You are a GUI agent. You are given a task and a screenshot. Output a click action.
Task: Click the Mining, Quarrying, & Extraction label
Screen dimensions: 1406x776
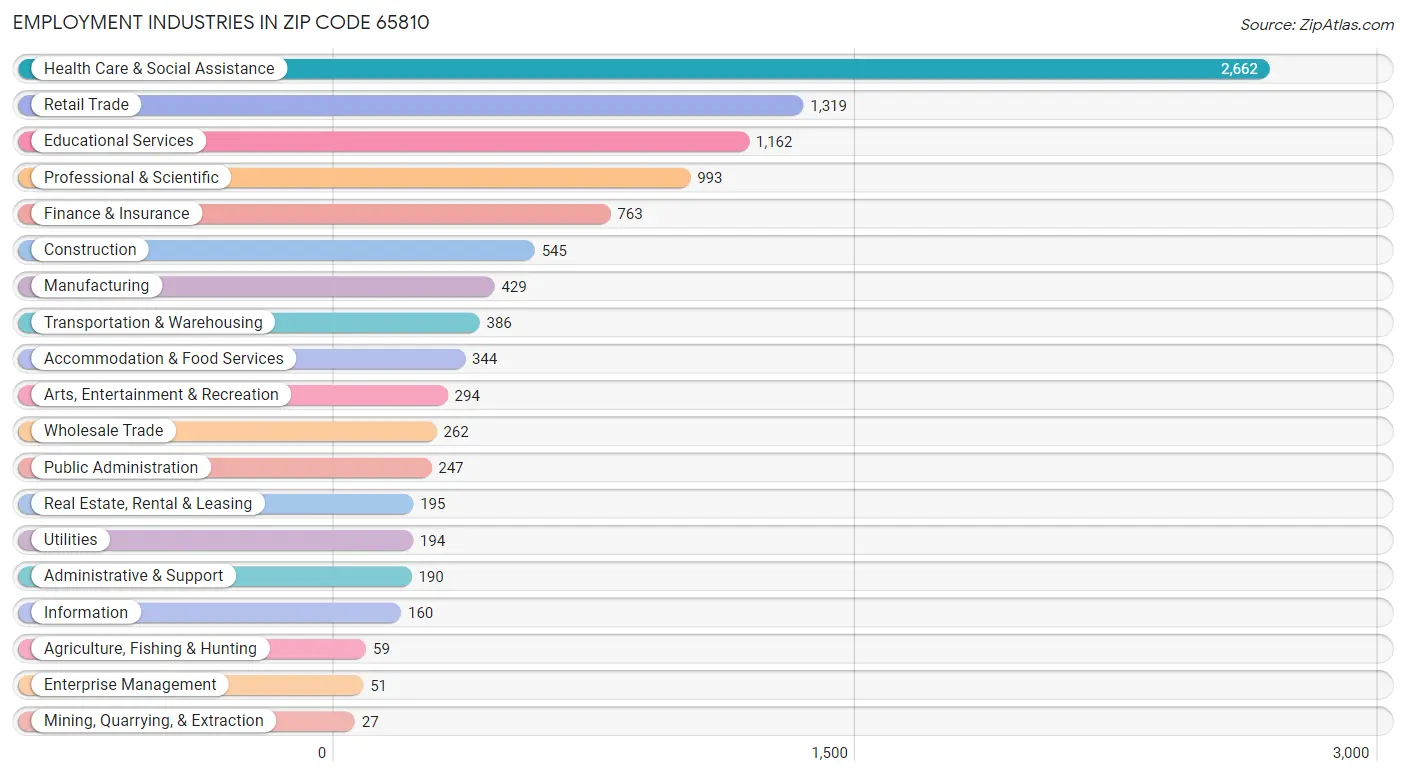coord(154,721)
